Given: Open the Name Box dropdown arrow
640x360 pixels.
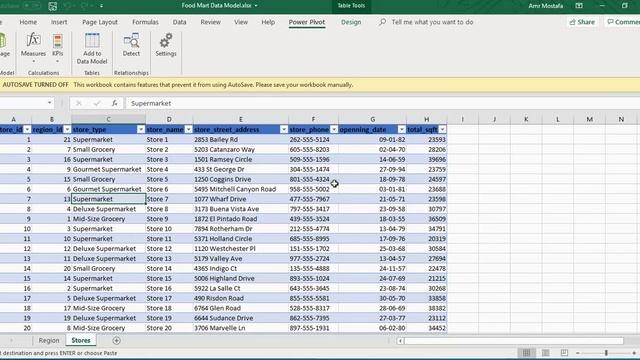Looking at the screenshot, I should point(49,103).
